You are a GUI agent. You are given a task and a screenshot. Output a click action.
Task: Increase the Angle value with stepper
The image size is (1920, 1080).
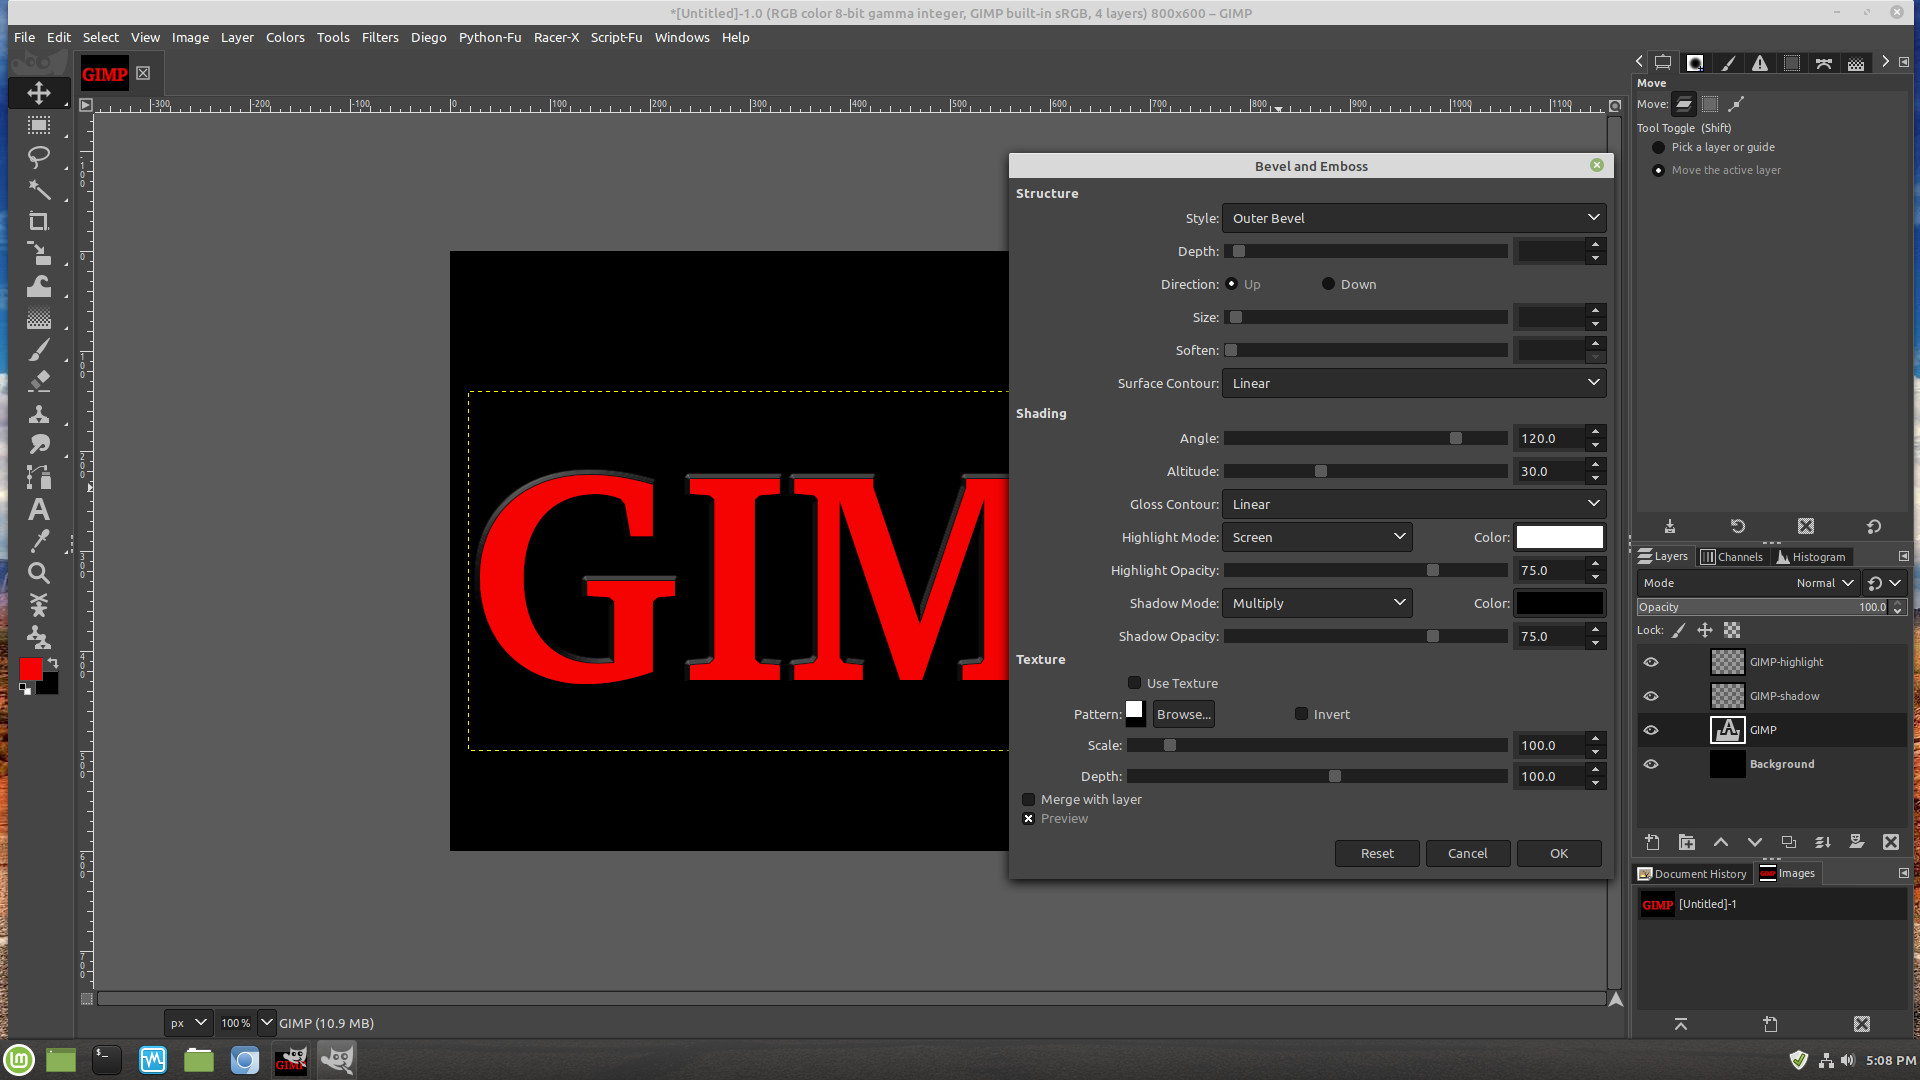pos(1596,432)
